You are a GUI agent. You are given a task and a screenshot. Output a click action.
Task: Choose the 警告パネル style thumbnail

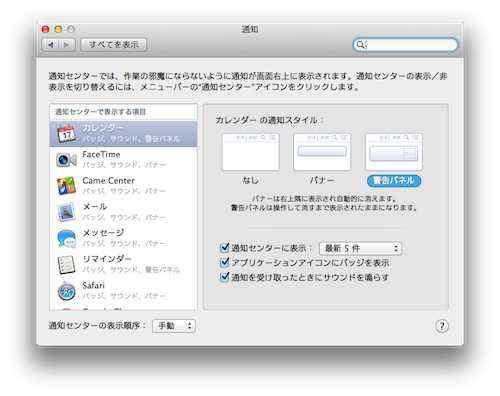[x=394, y=152]
